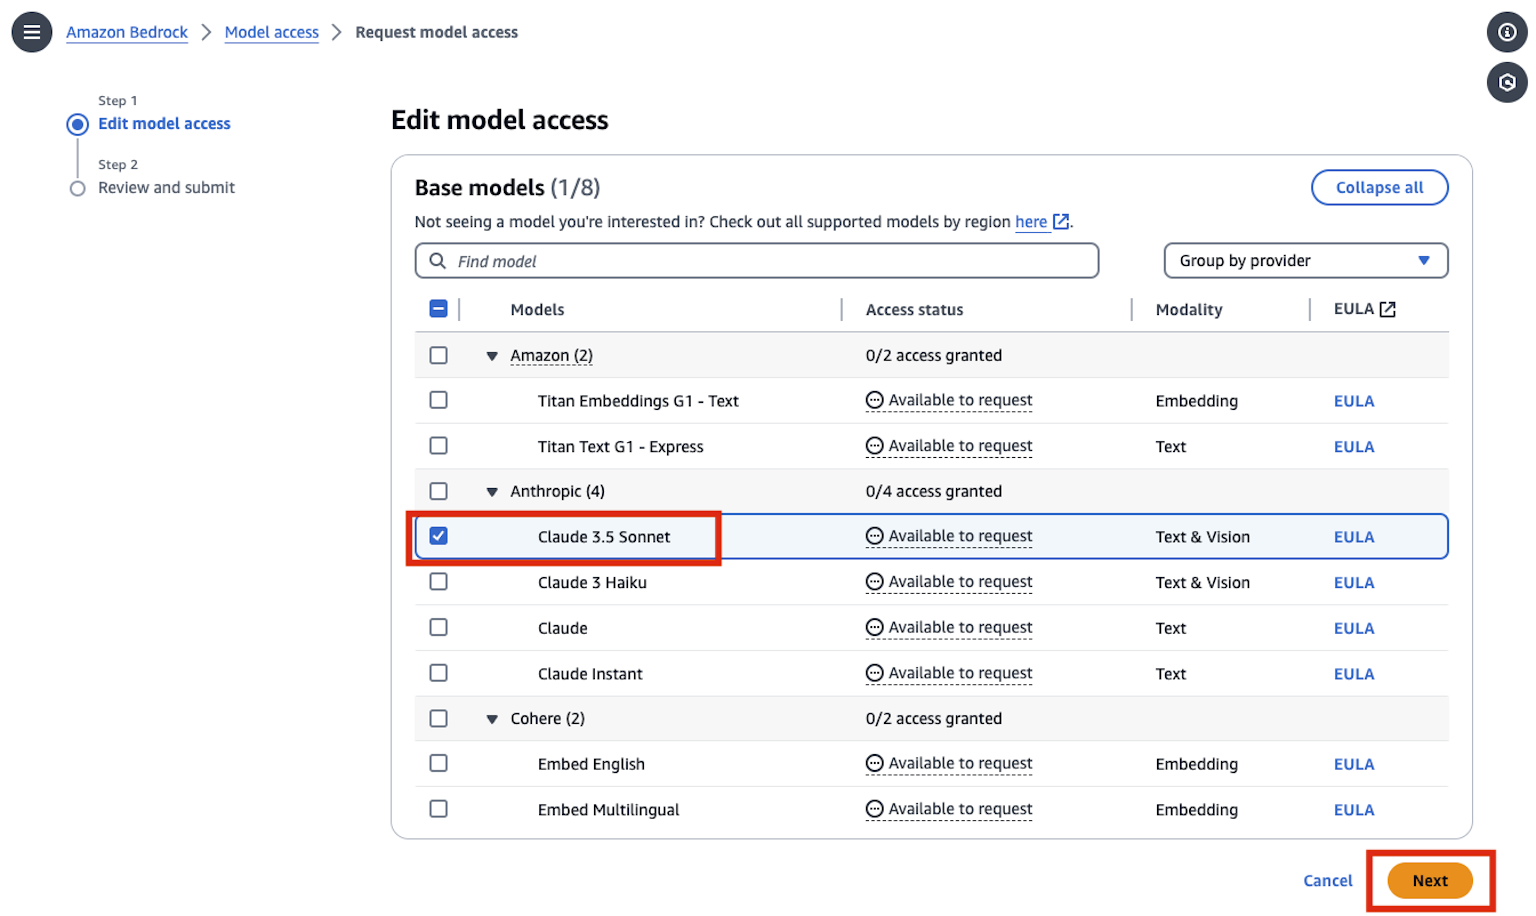Select the Edit model access step radio
1536x916 pixels.
pyautogui.click(x=78, y=125)
